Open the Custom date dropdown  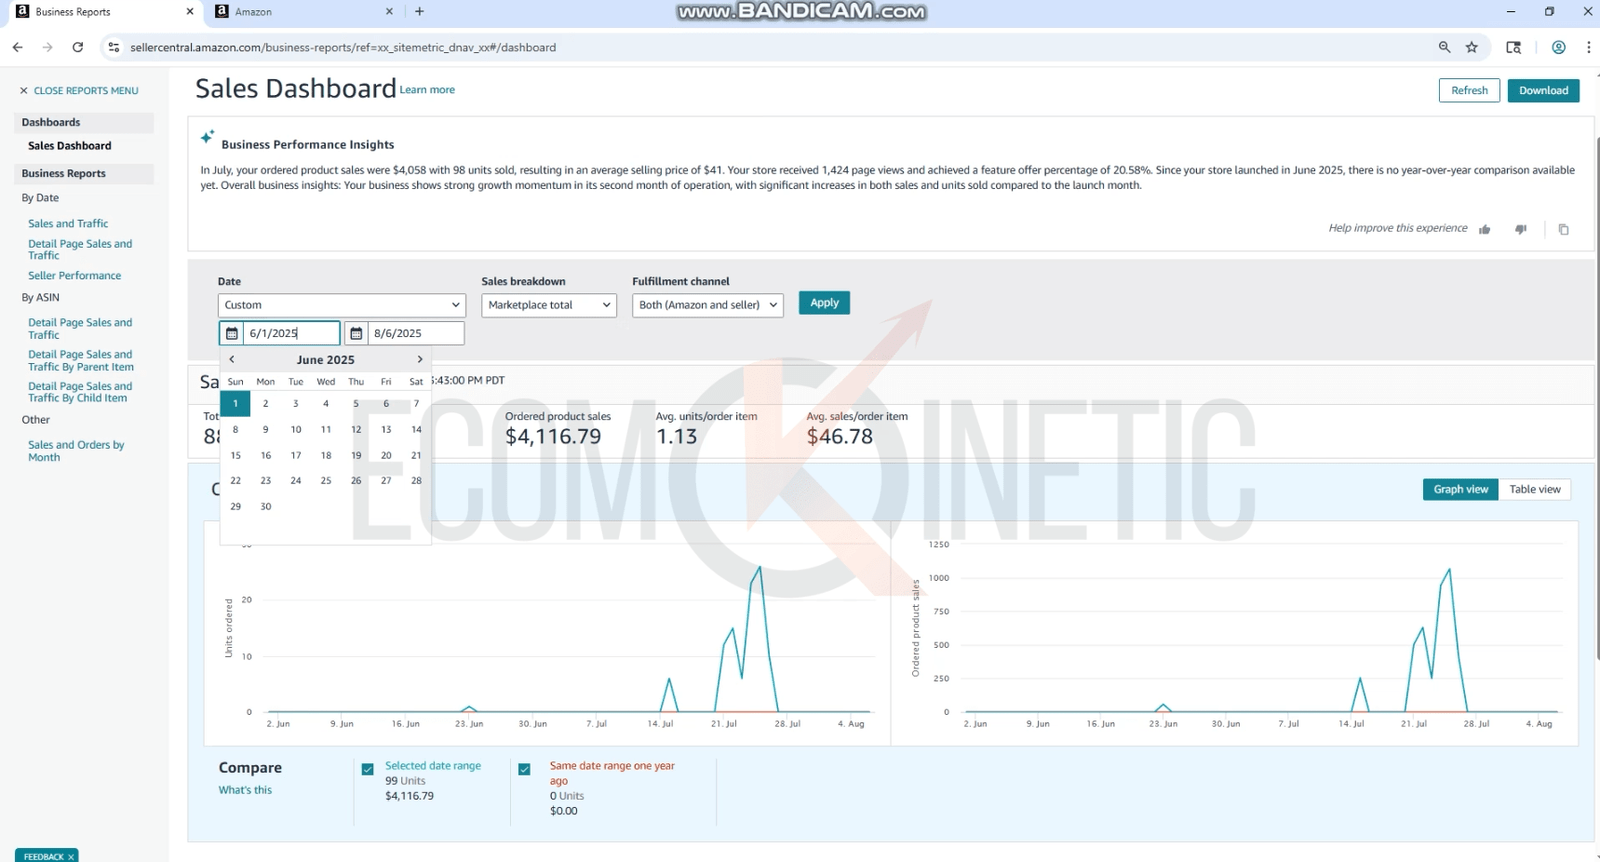click(341, 305)
